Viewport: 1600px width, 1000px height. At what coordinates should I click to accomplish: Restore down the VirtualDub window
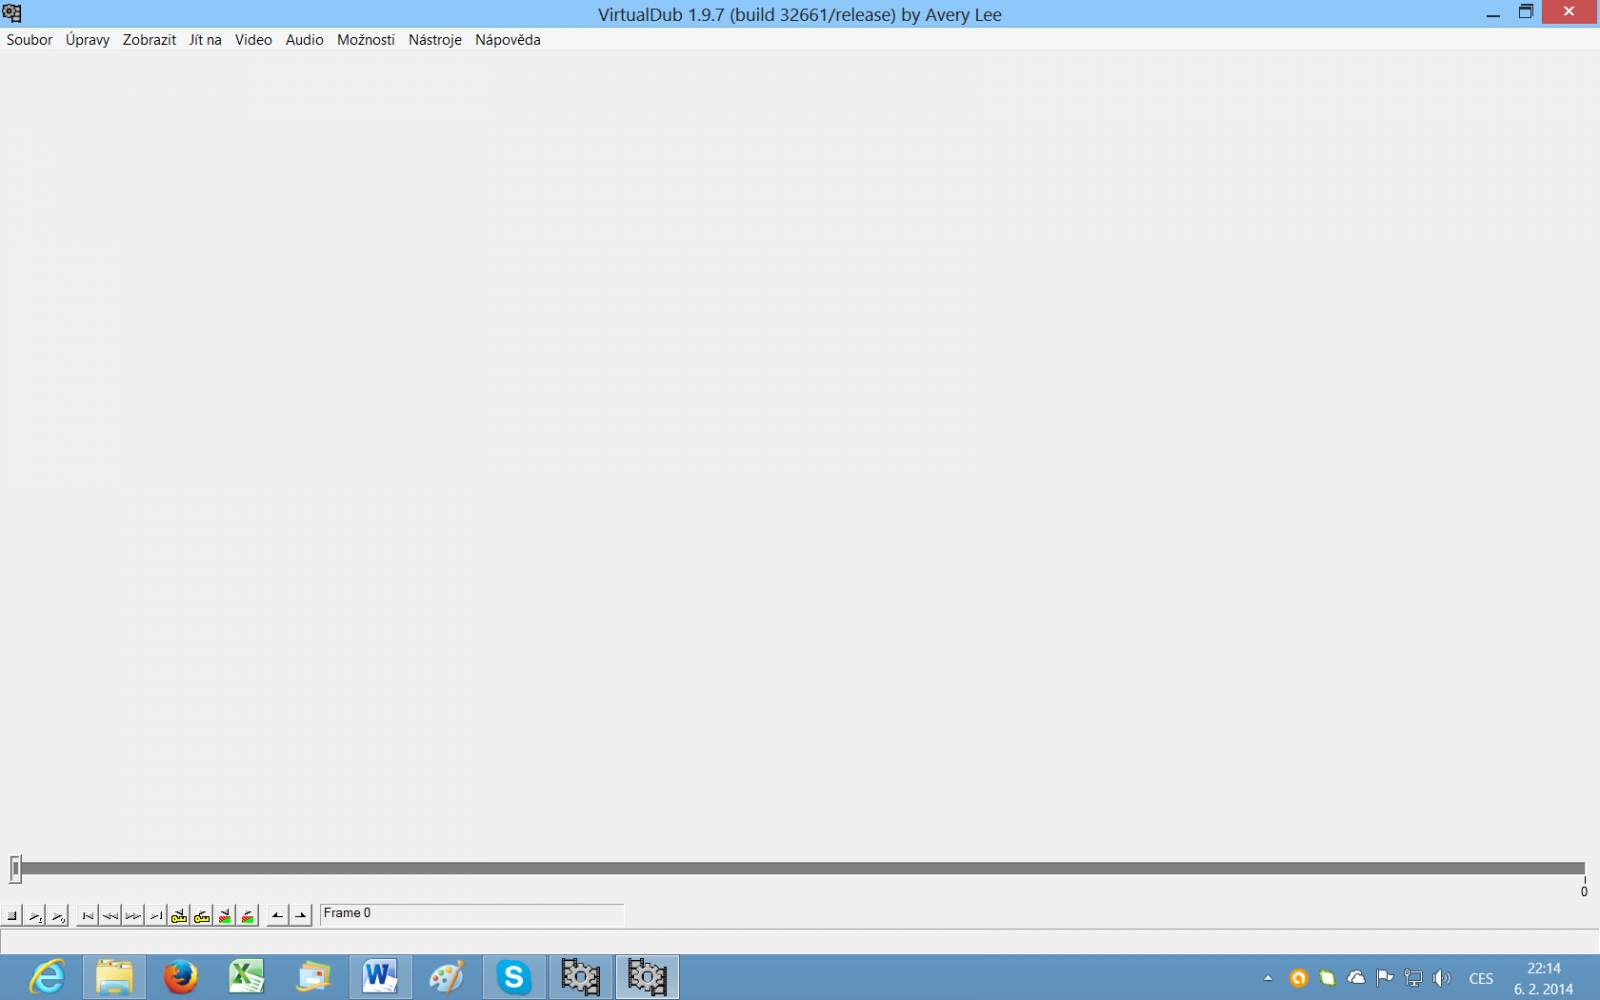pyautogui.click(x=1526, y=13)
